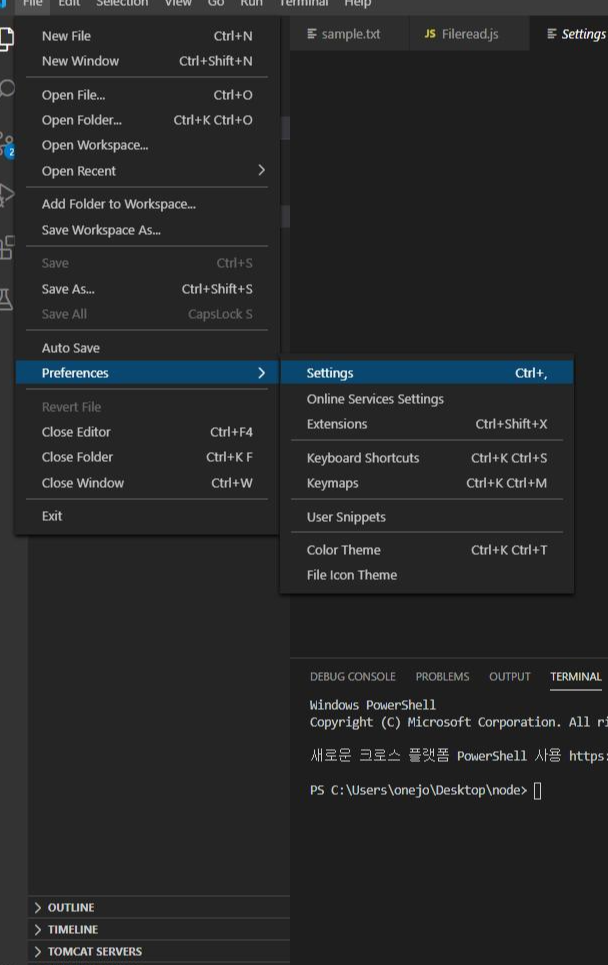
Task: Select Open Folder... menu entry
Action: (146, 120)
